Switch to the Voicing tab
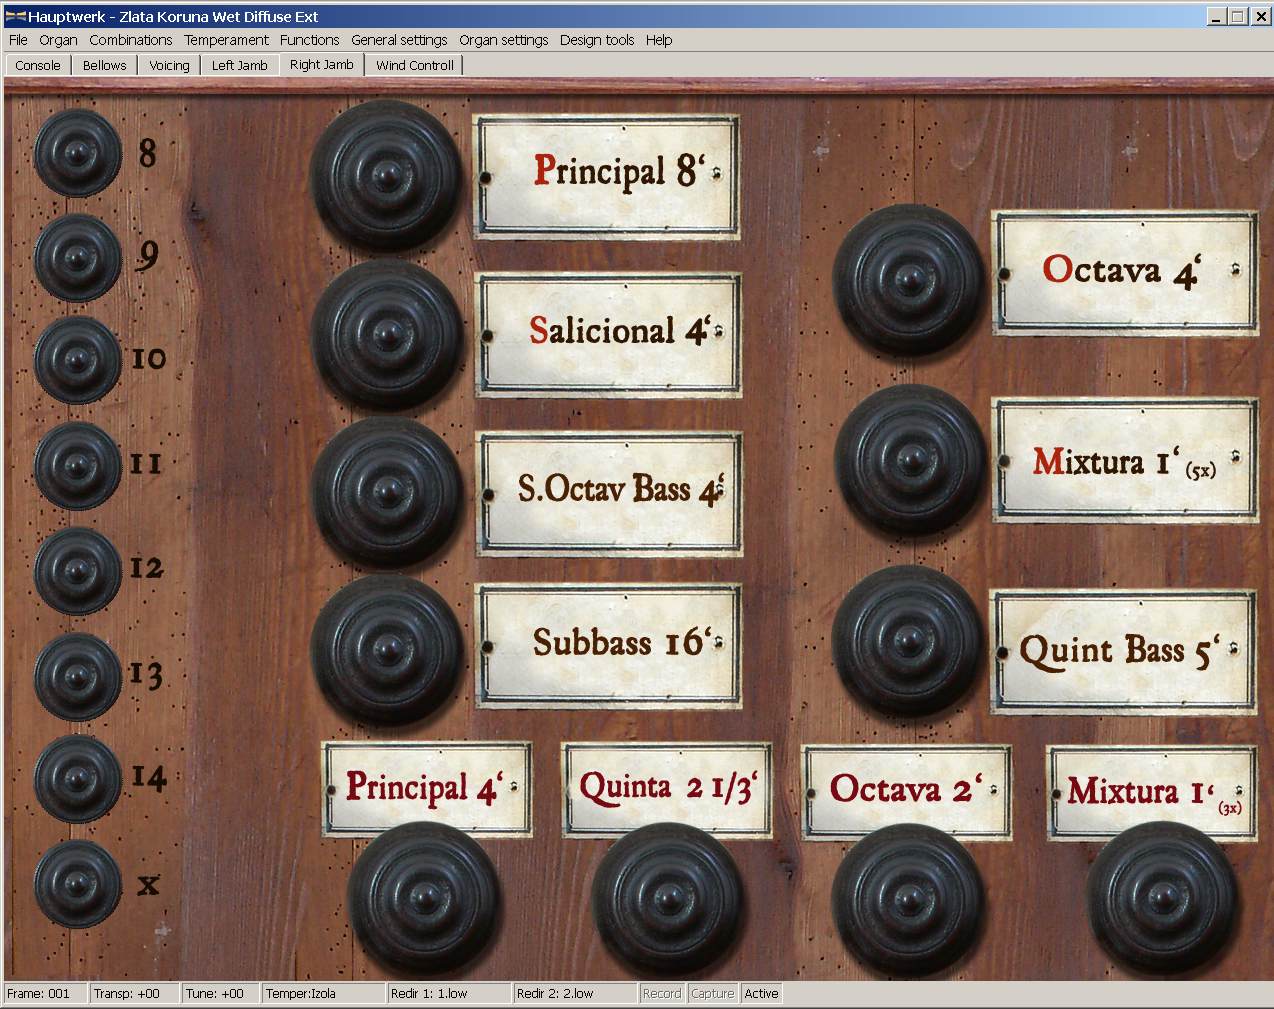Screen dimensions: 1274x1009 [169, 65]
